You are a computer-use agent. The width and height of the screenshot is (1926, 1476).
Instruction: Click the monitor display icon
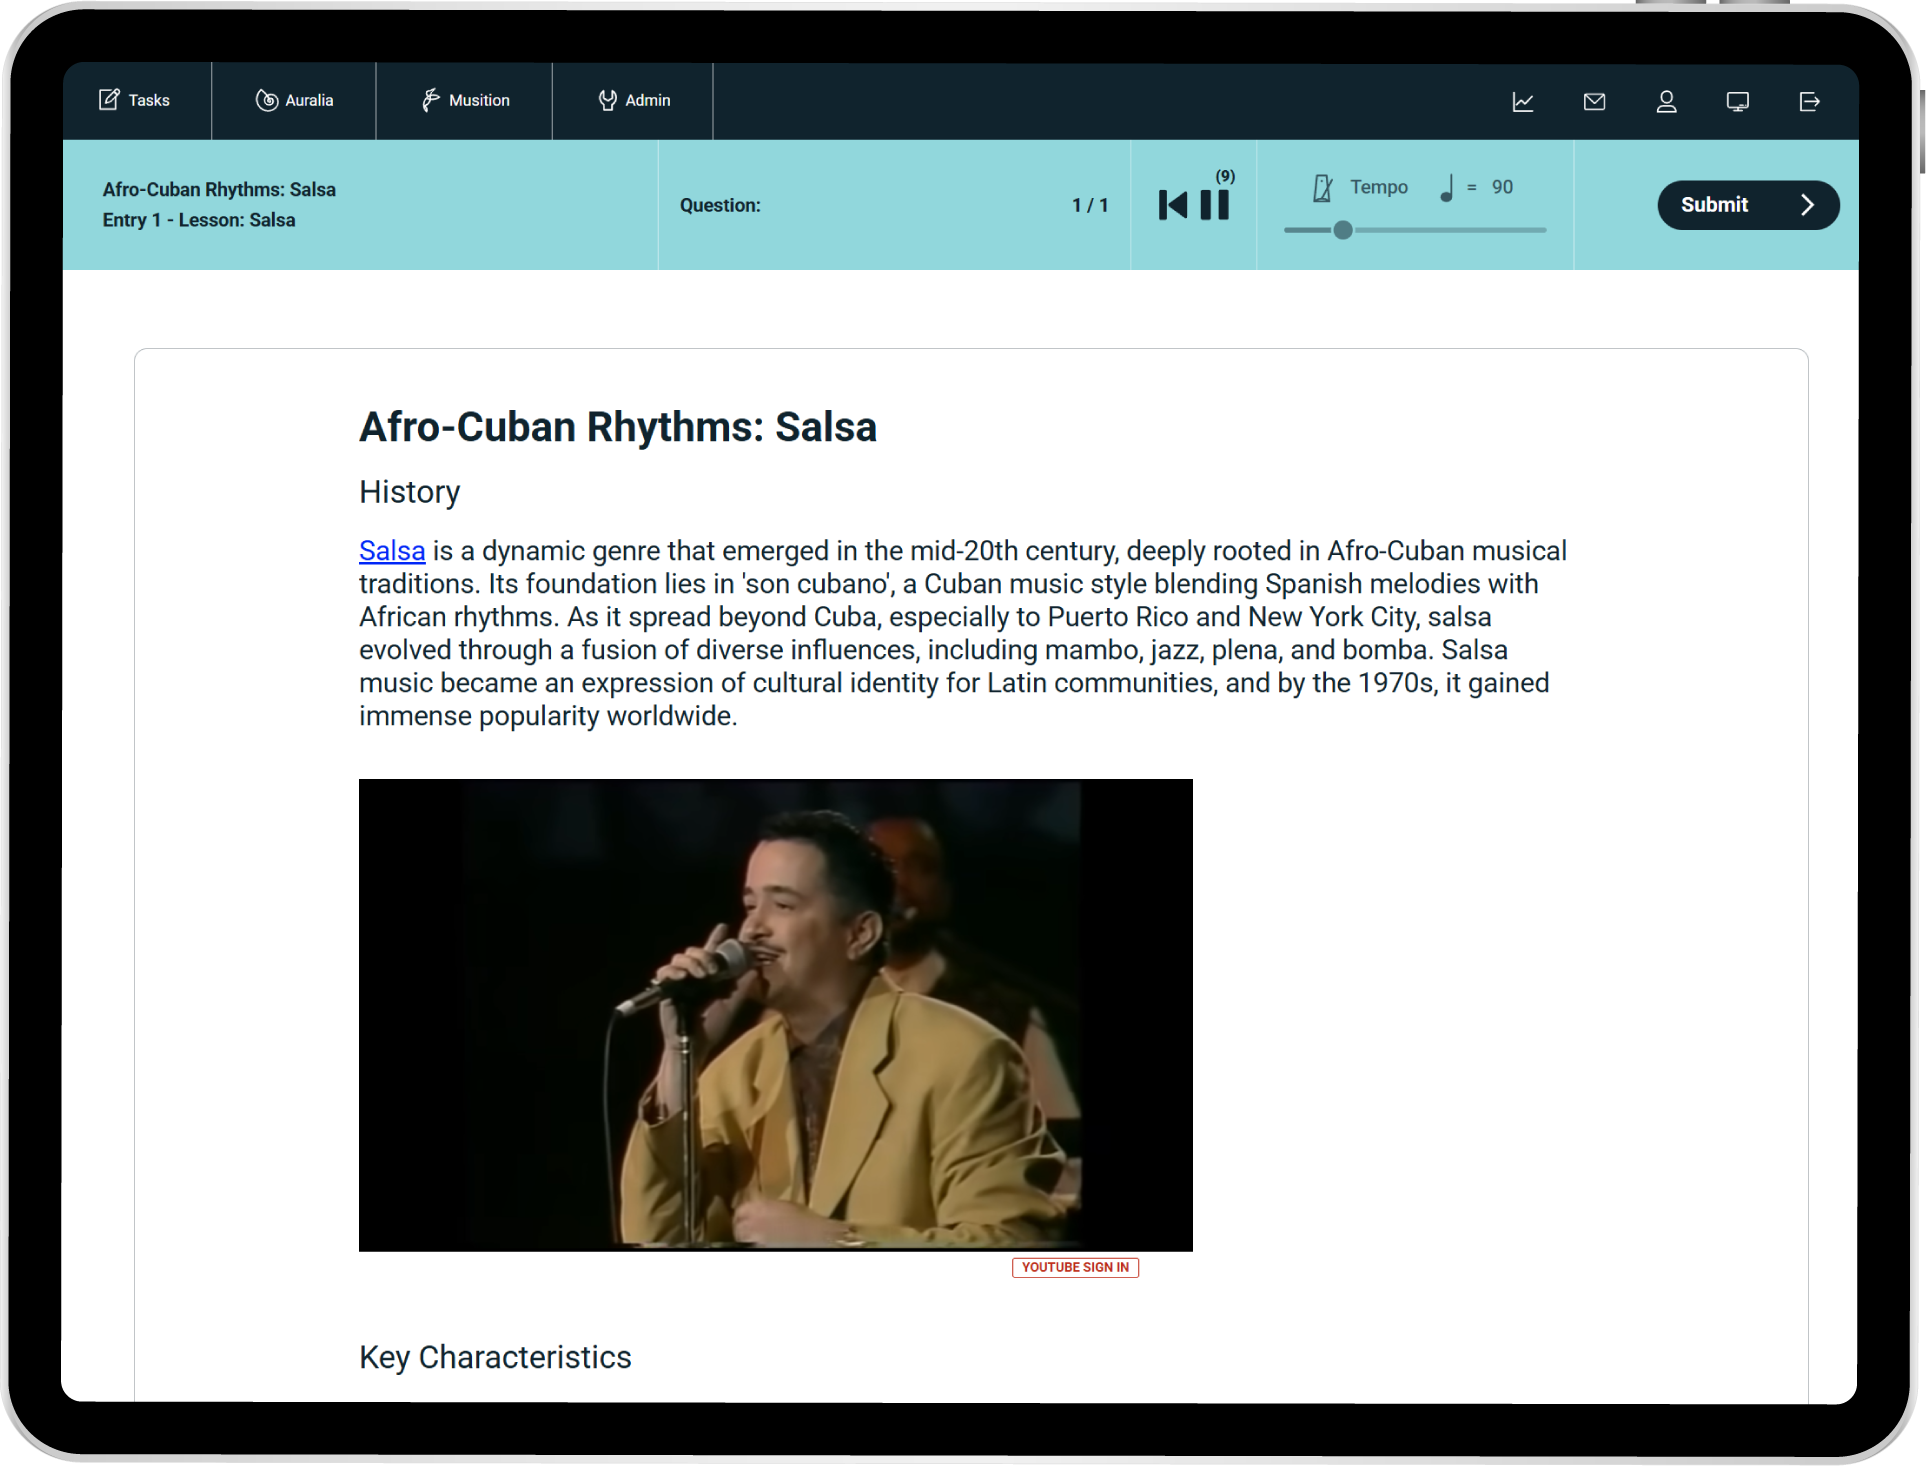click(1738, 102)
